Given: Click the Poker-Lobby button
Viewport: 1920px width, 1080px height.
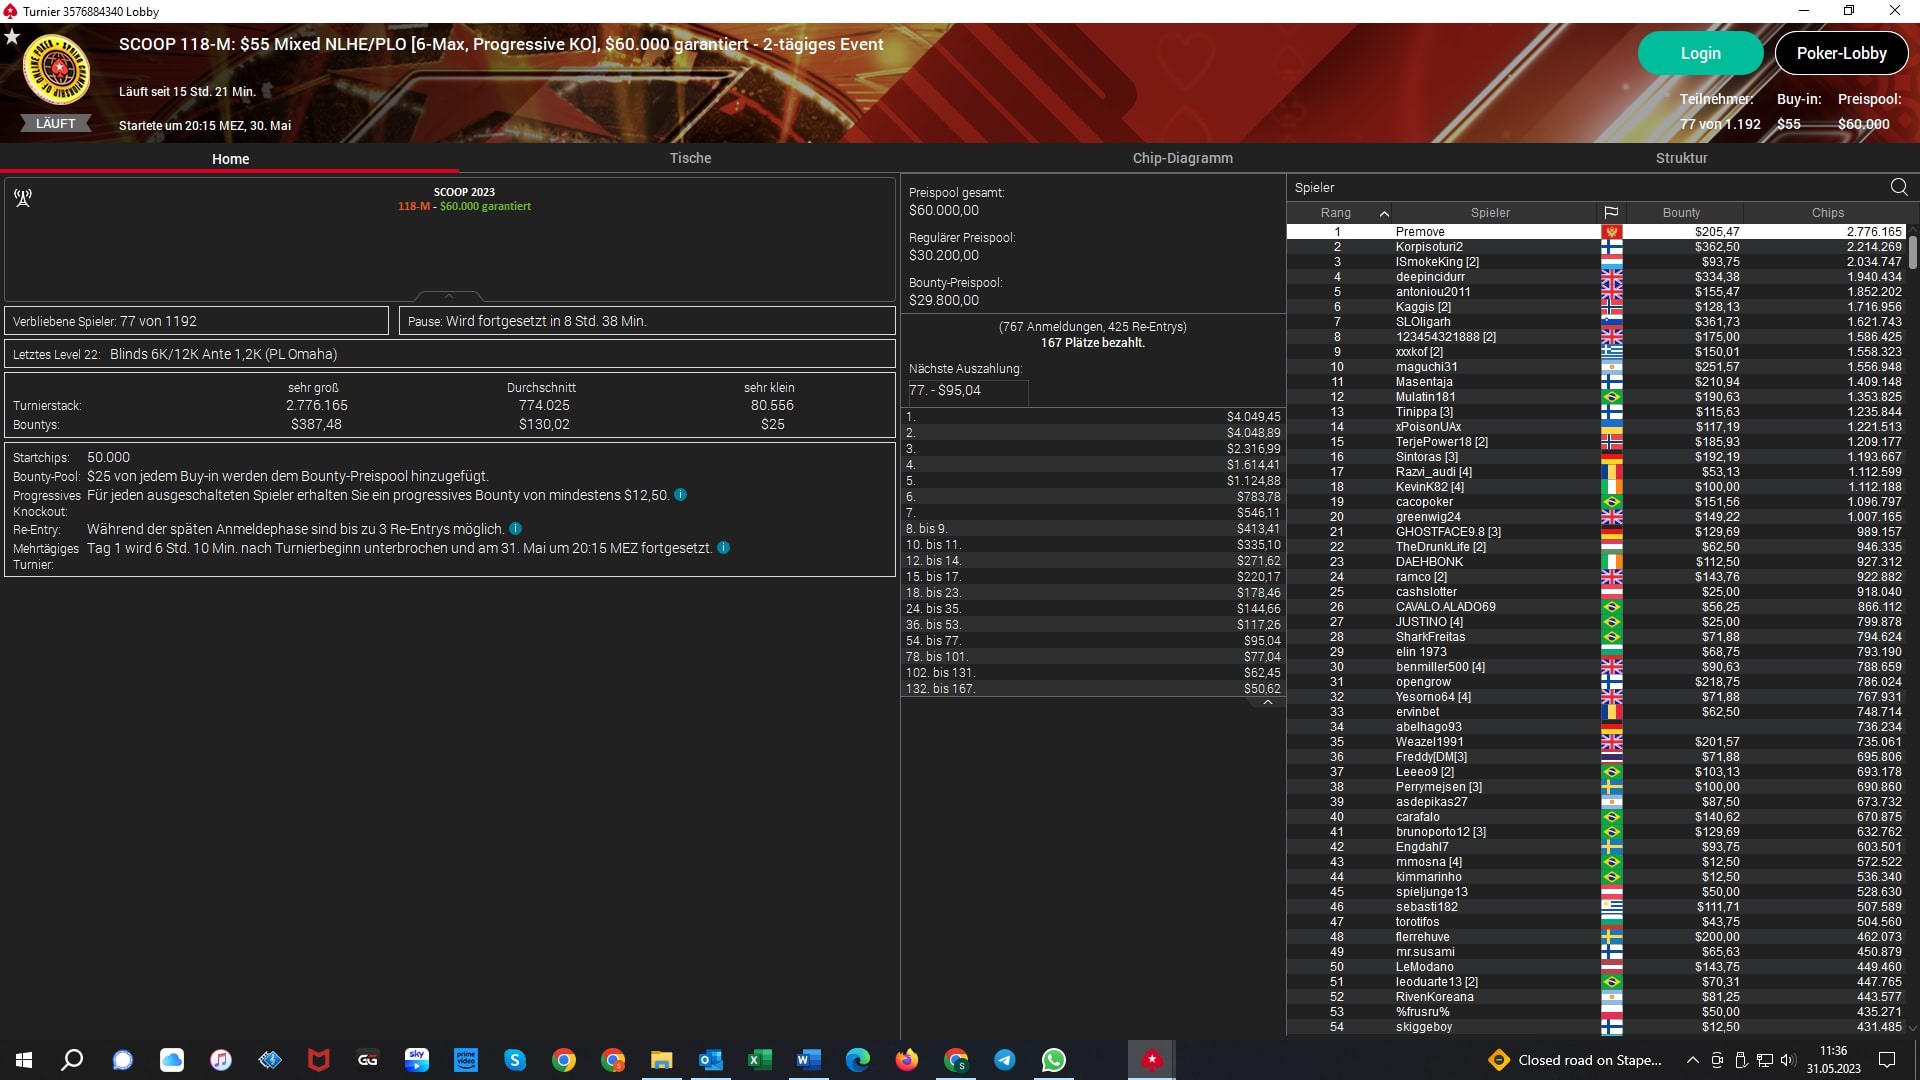Looking at the screenshot, I should (x=1841, y=53).
